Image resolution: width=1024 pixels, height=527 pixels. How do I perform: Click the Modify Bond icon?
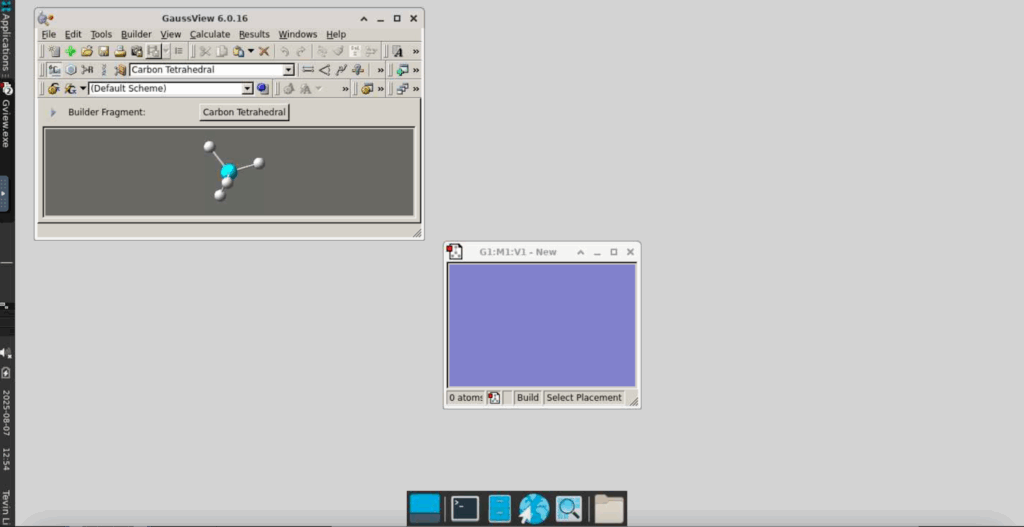[x=308, y=70]
